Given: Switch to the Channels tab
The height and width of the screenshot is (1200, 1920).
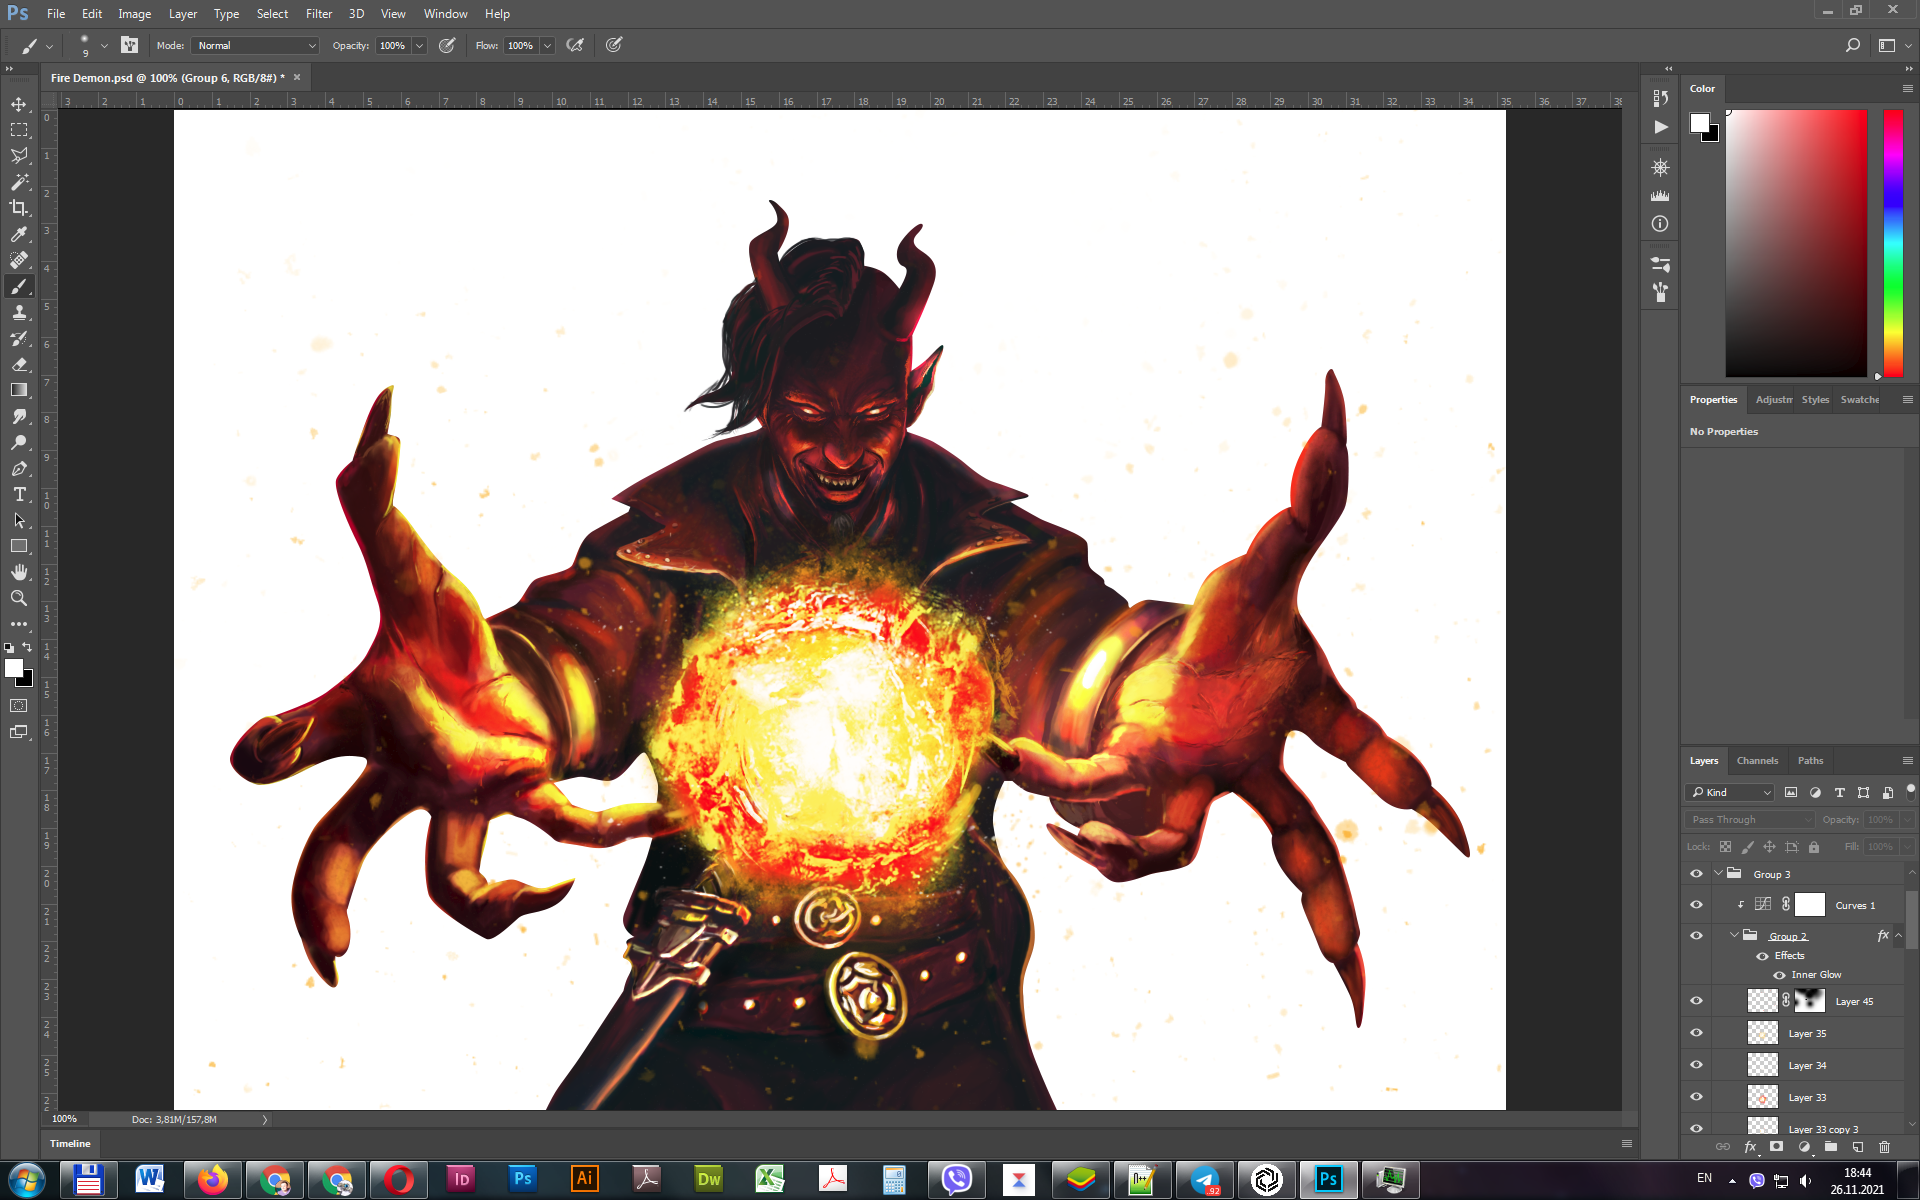Looking at the screenshot, I should point(1757,761).
